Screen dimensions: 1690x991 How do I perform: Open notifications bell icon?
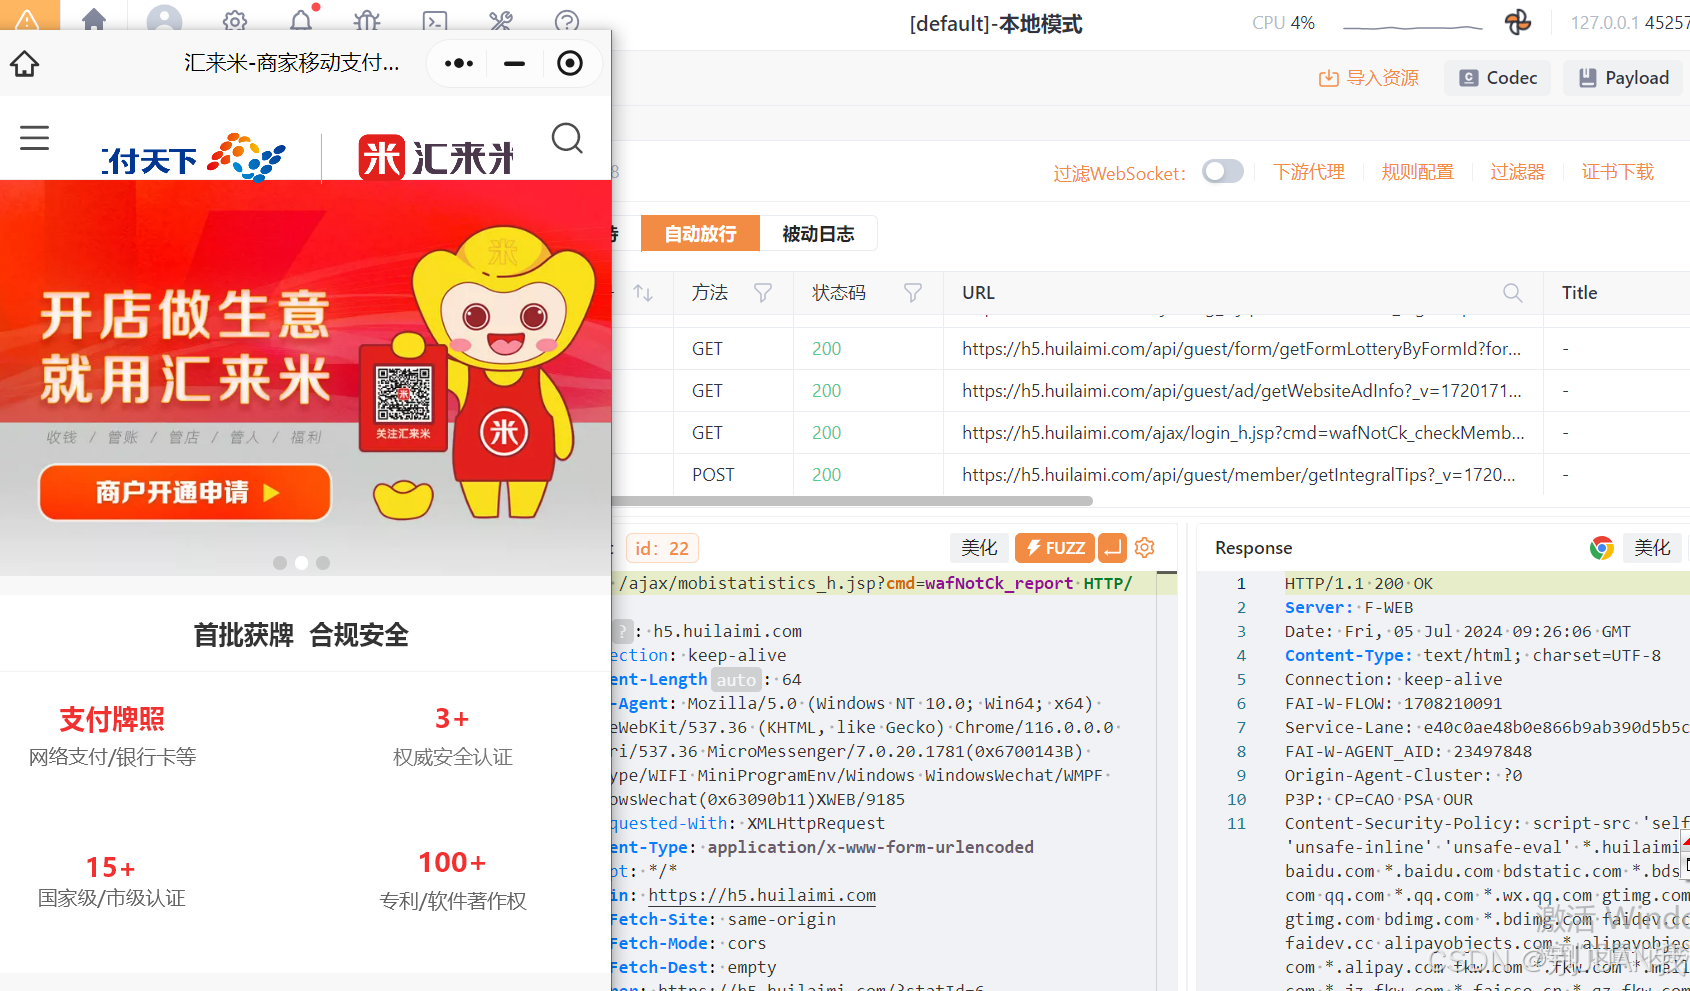[301, 21]
